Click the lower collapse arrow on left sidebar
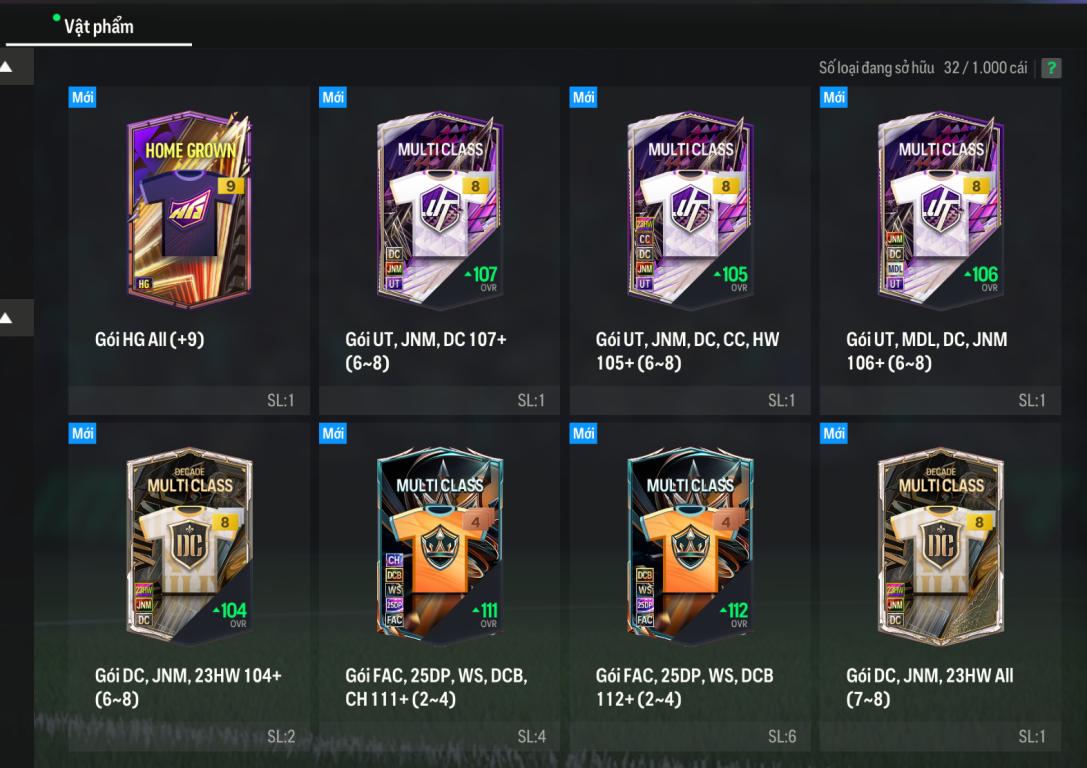The height and width of the screenshot is (768, 1087). pyautogui.click(x=7, y=318)
